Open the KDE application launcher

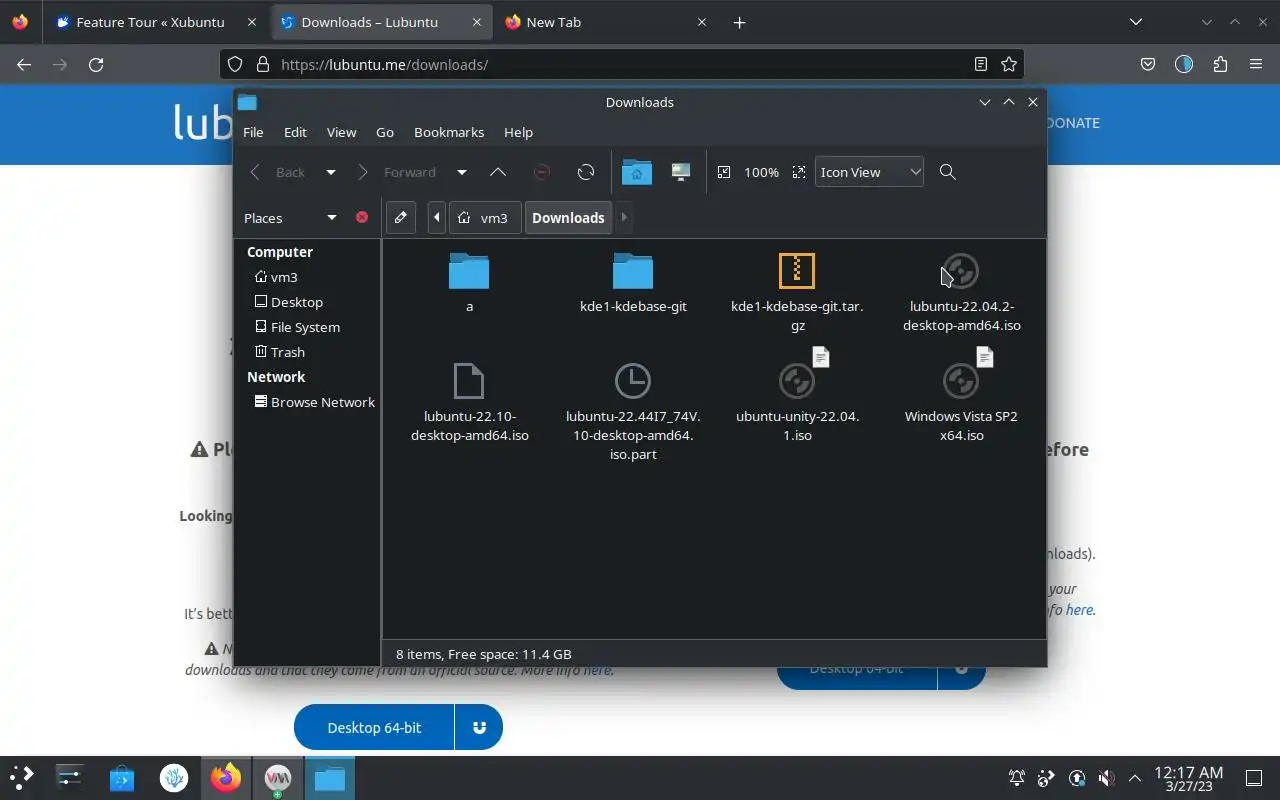click(22, 777)
